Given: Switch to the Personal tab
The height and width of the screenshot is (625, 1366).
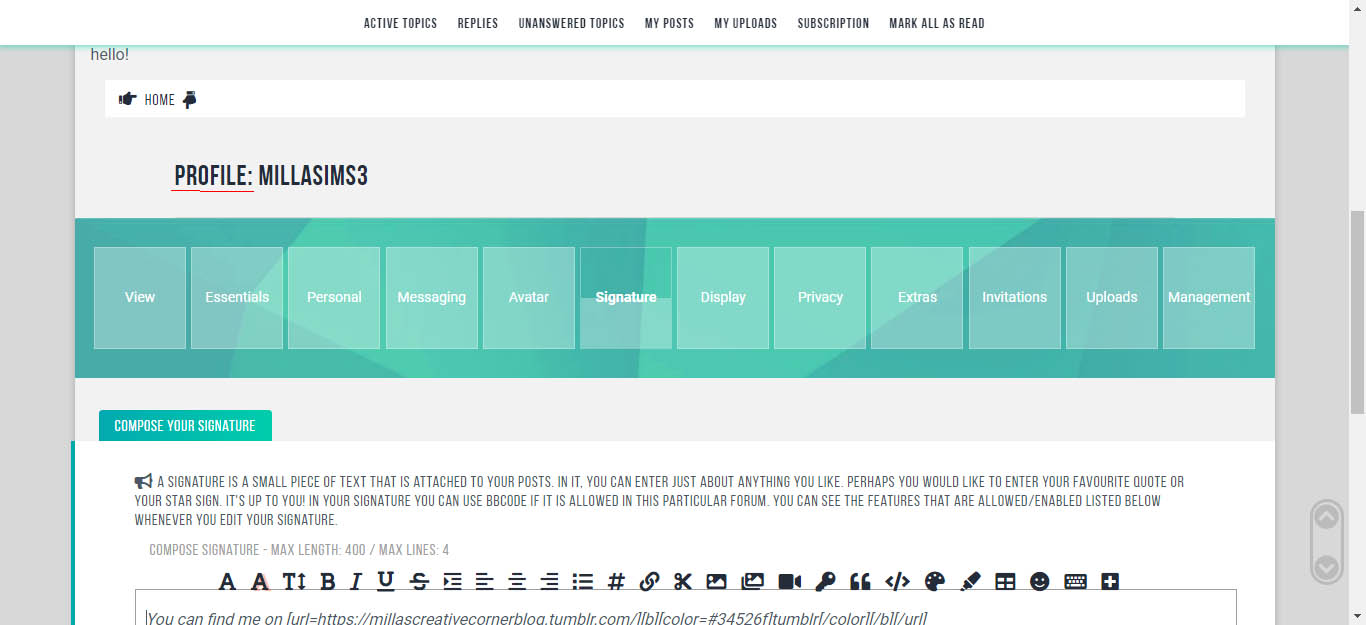Looking at the screenshot, I should pos(334,298).
